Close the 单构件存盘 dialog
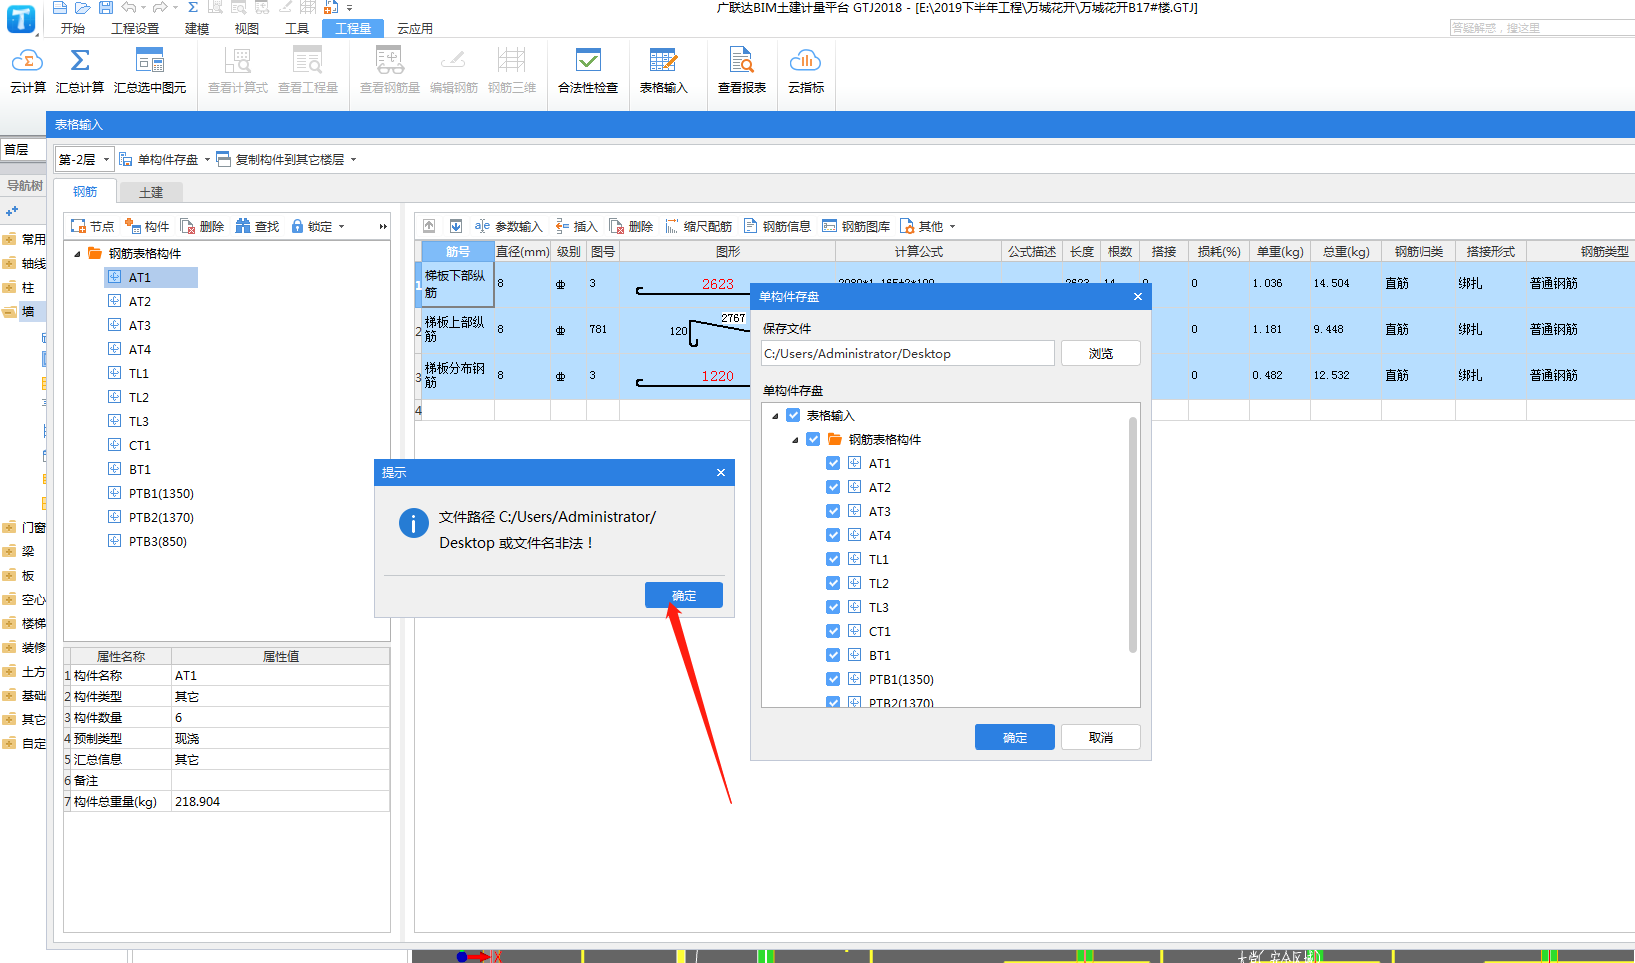 pyautogui.click(x=1138, y=297)
